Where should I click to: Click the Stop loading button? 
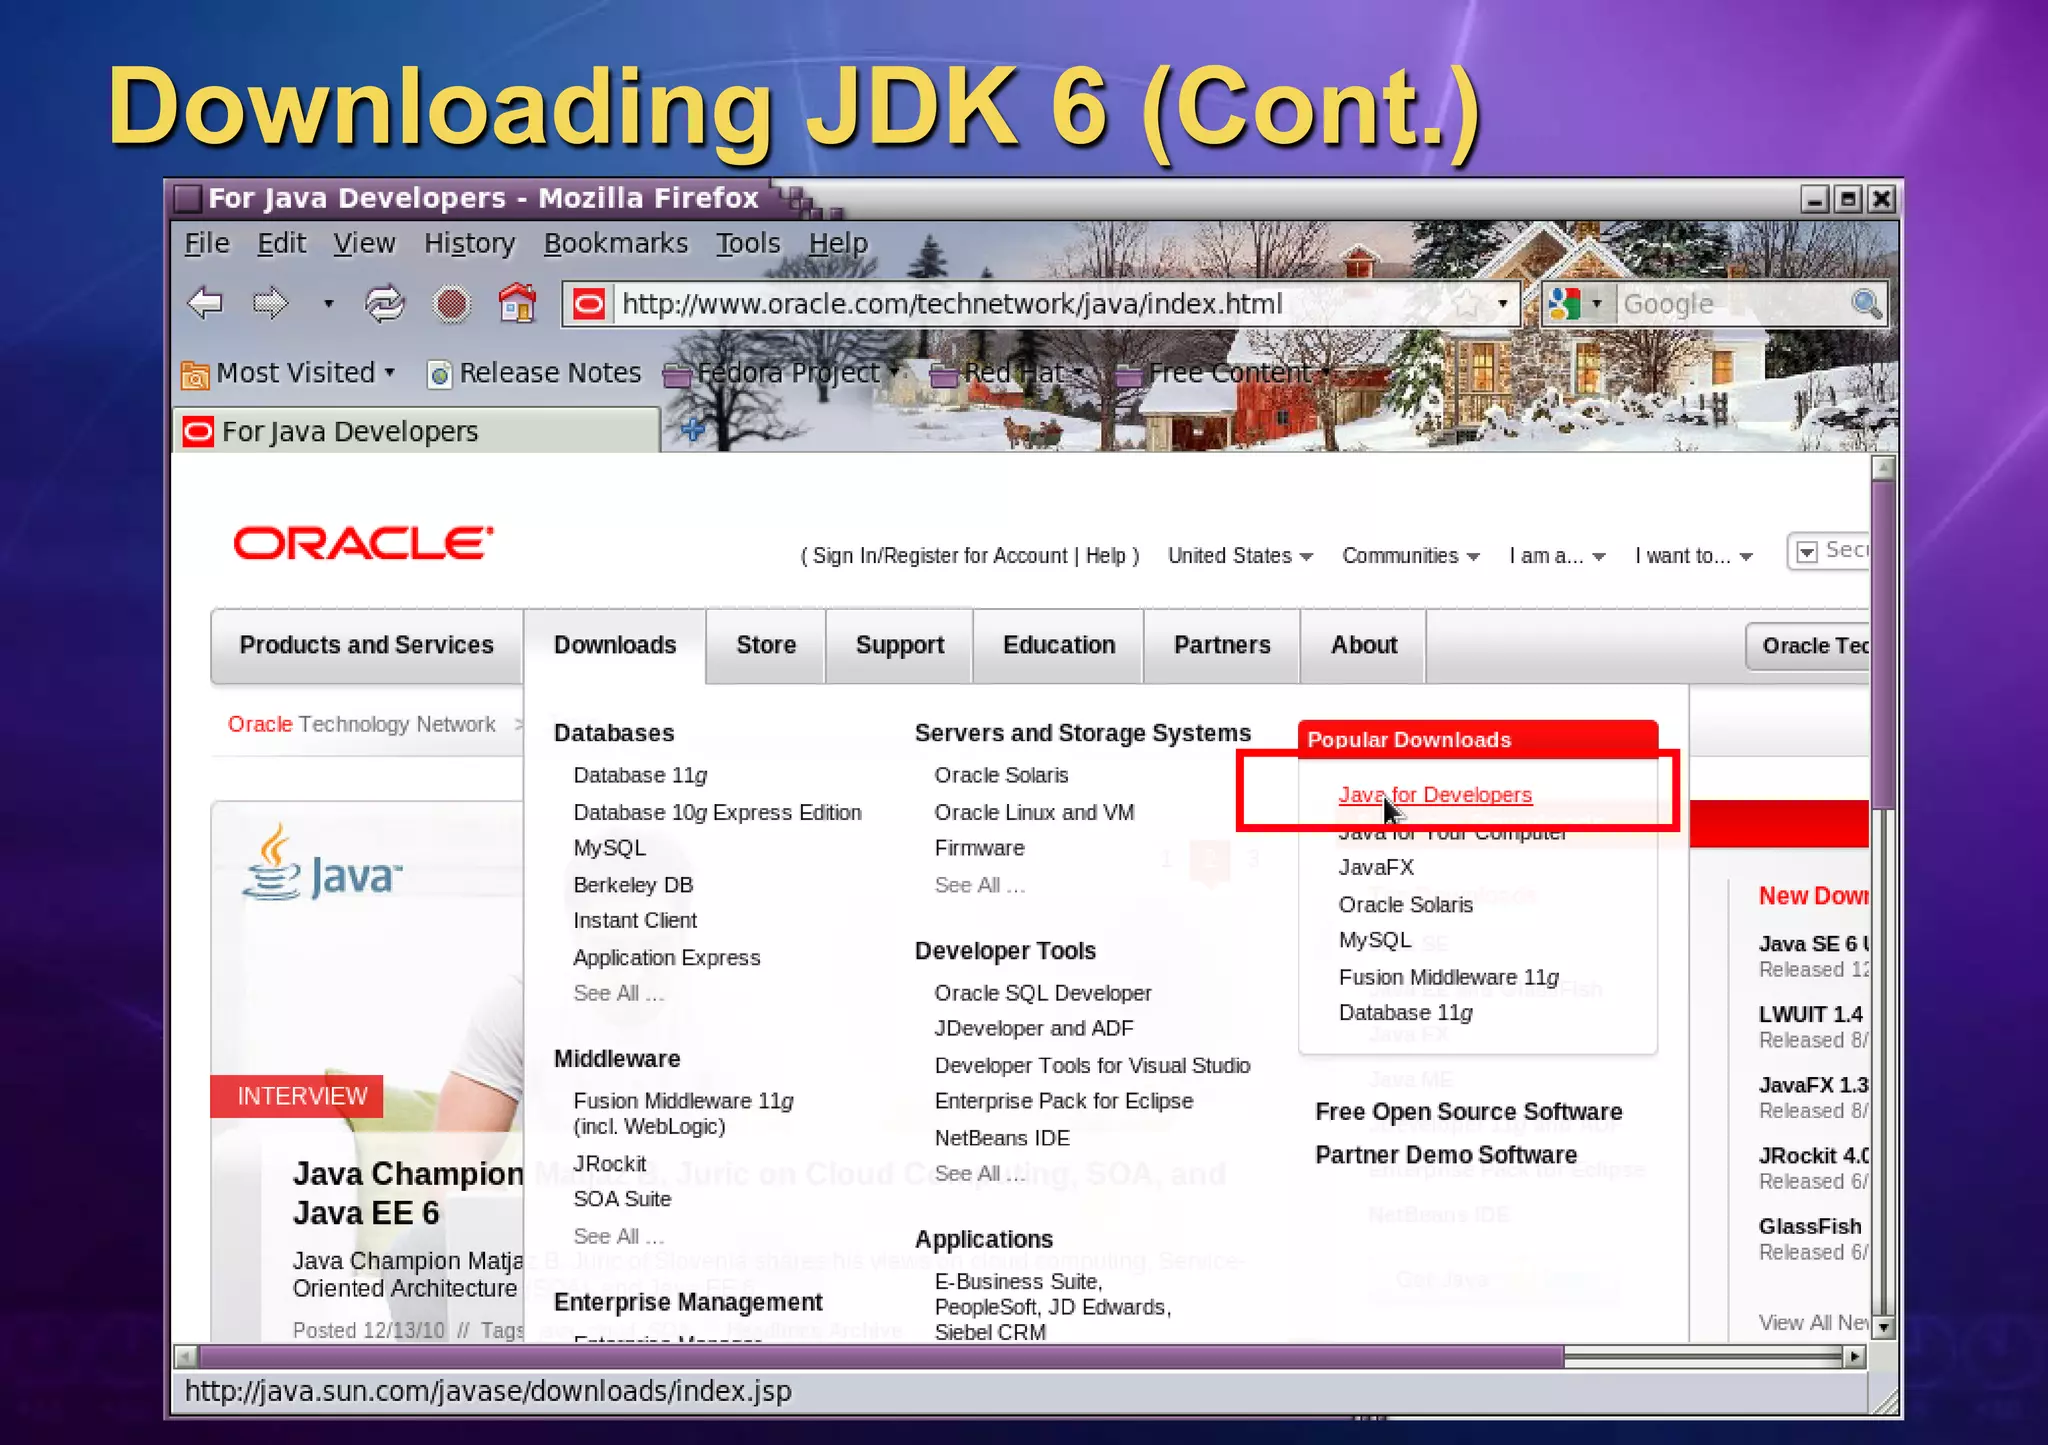pos(452,303)
